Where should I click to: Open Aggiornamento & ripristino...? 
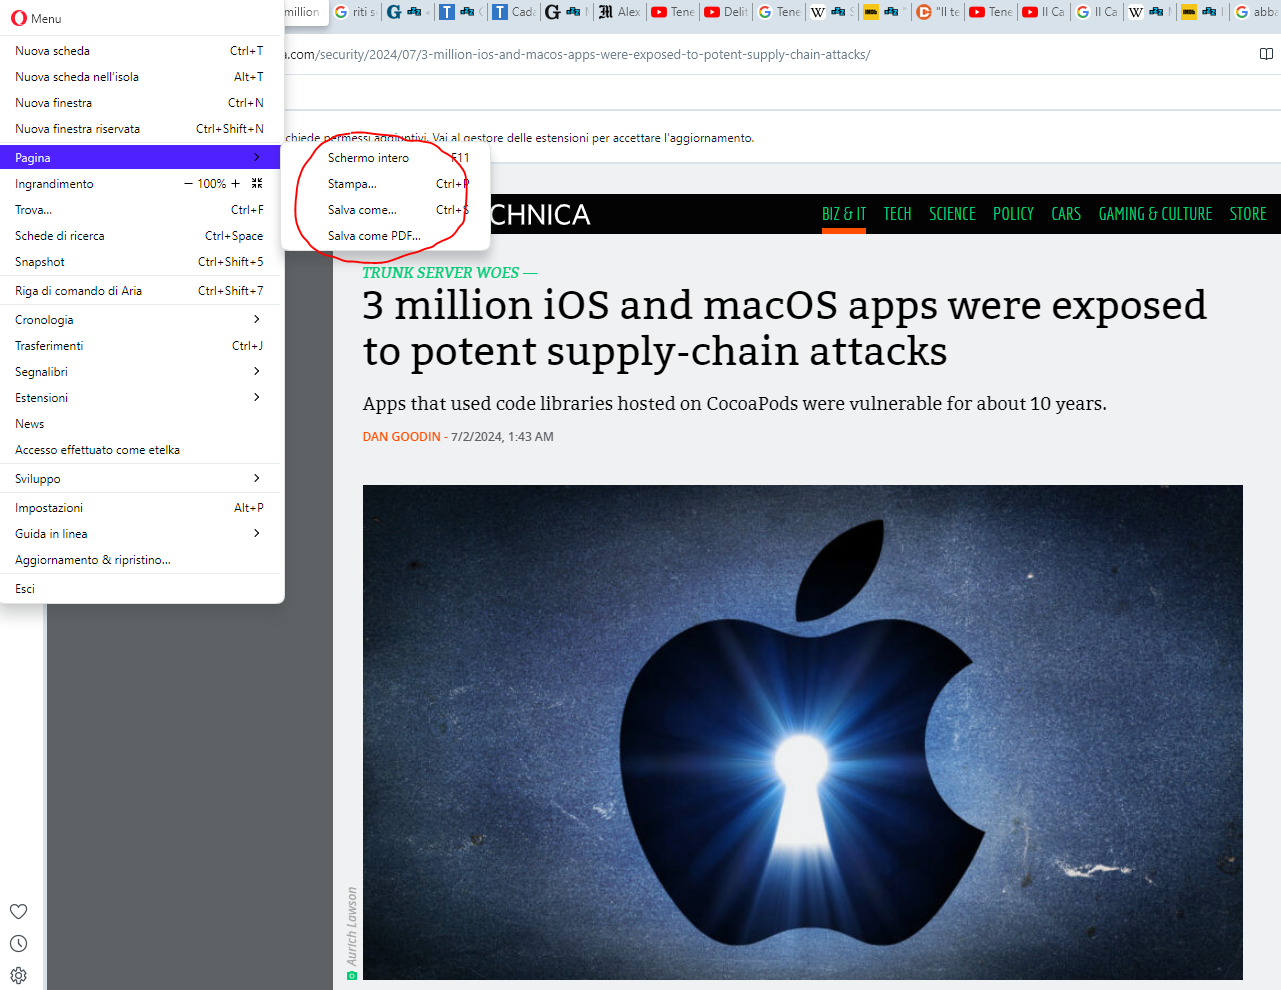tap(140, 560)
